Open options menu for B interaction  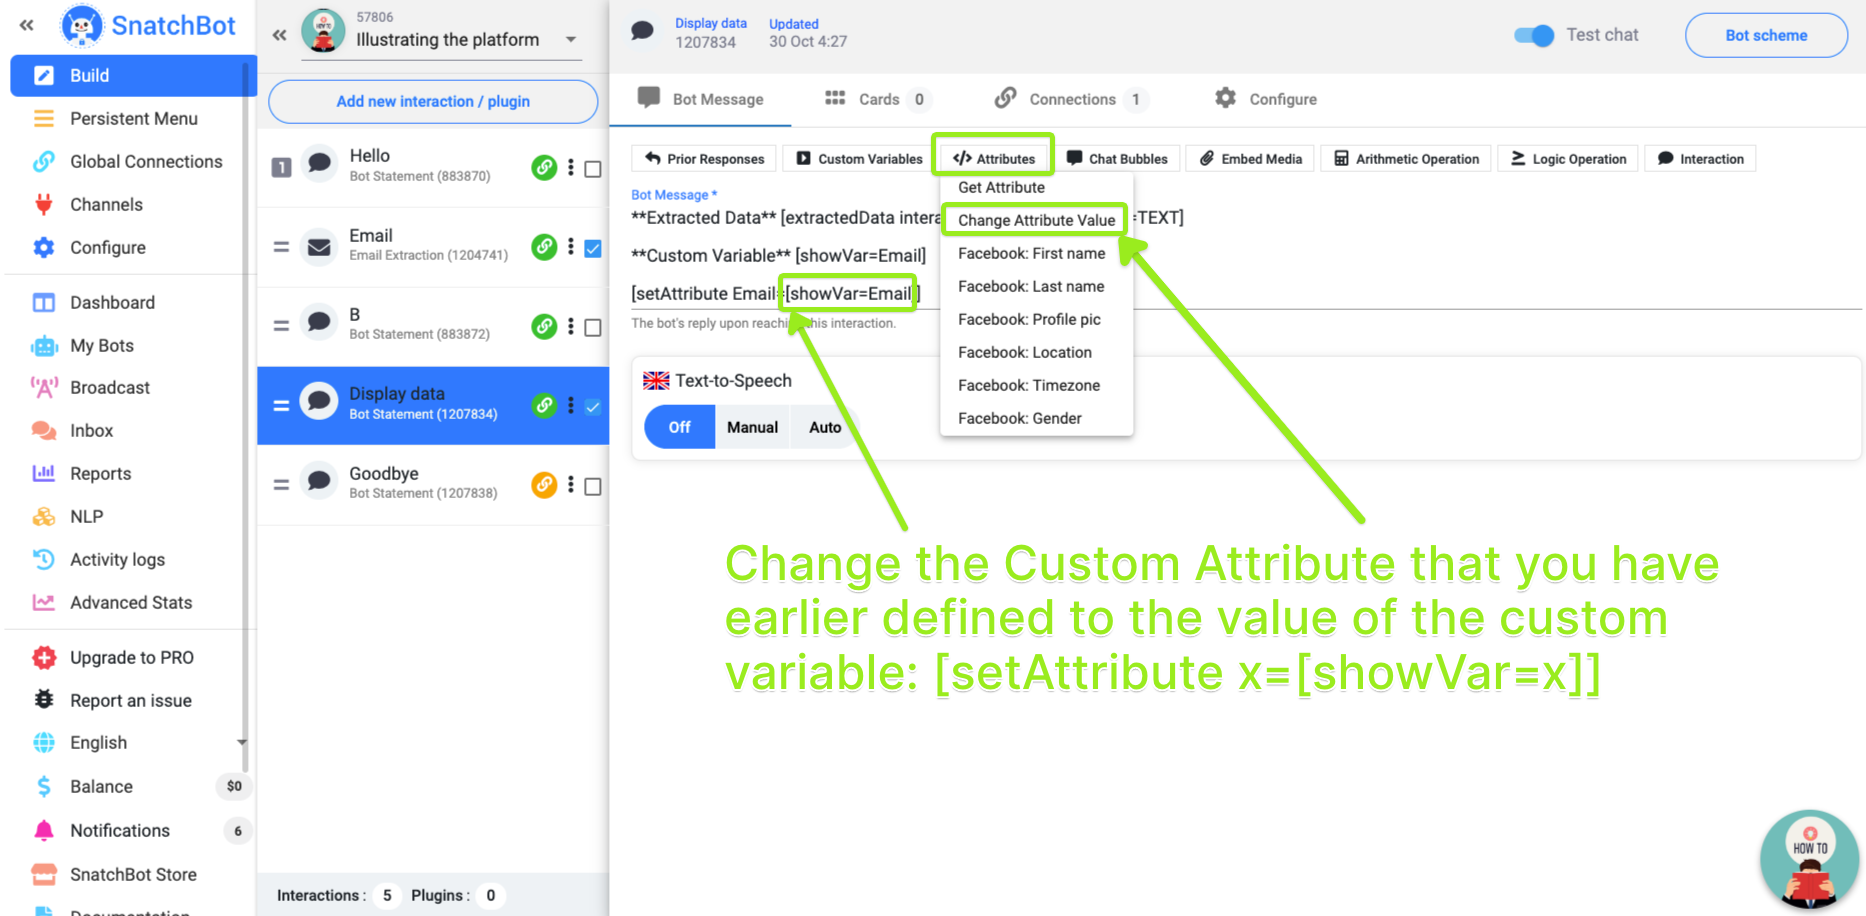(x=571, y=325)
